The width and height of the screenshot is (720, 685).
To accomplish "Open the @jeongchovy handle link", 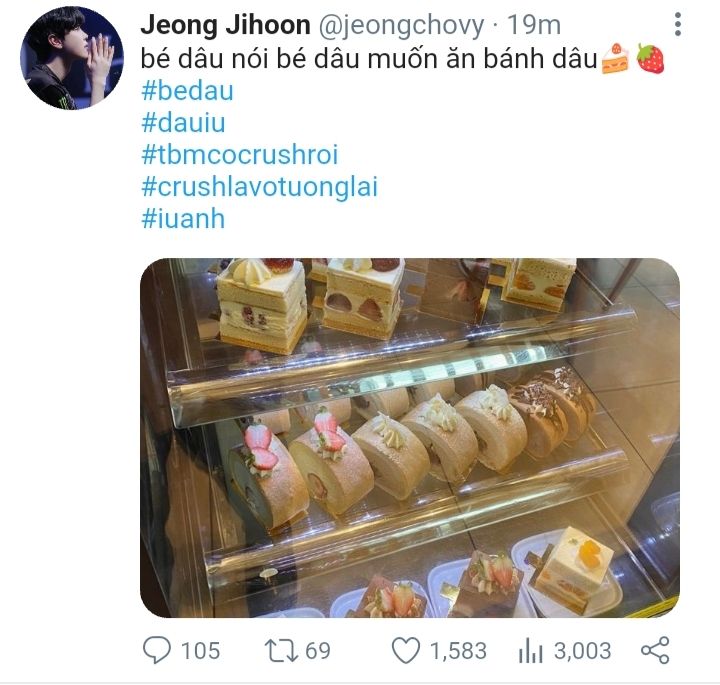I will [401, 25].
